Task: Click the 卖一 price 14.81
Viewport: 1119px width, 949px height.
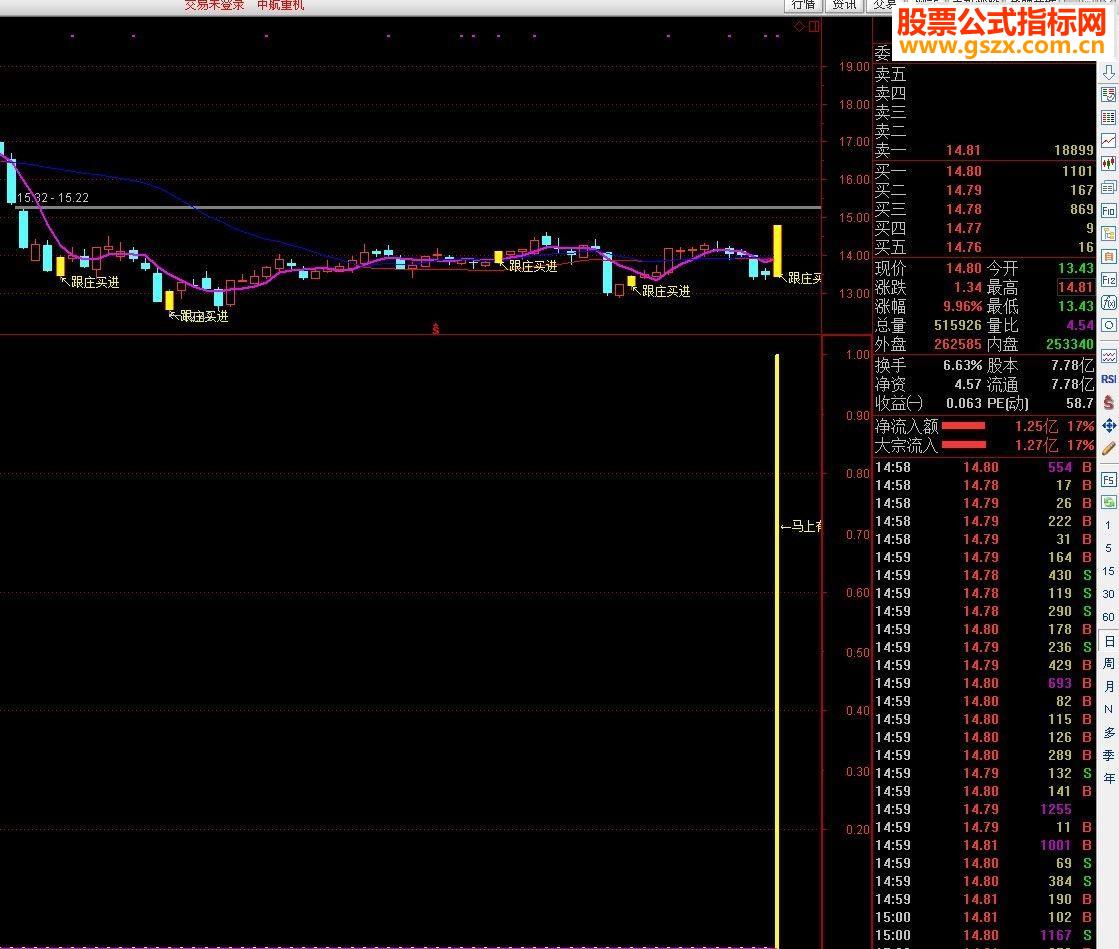Action: click(963, 151)
